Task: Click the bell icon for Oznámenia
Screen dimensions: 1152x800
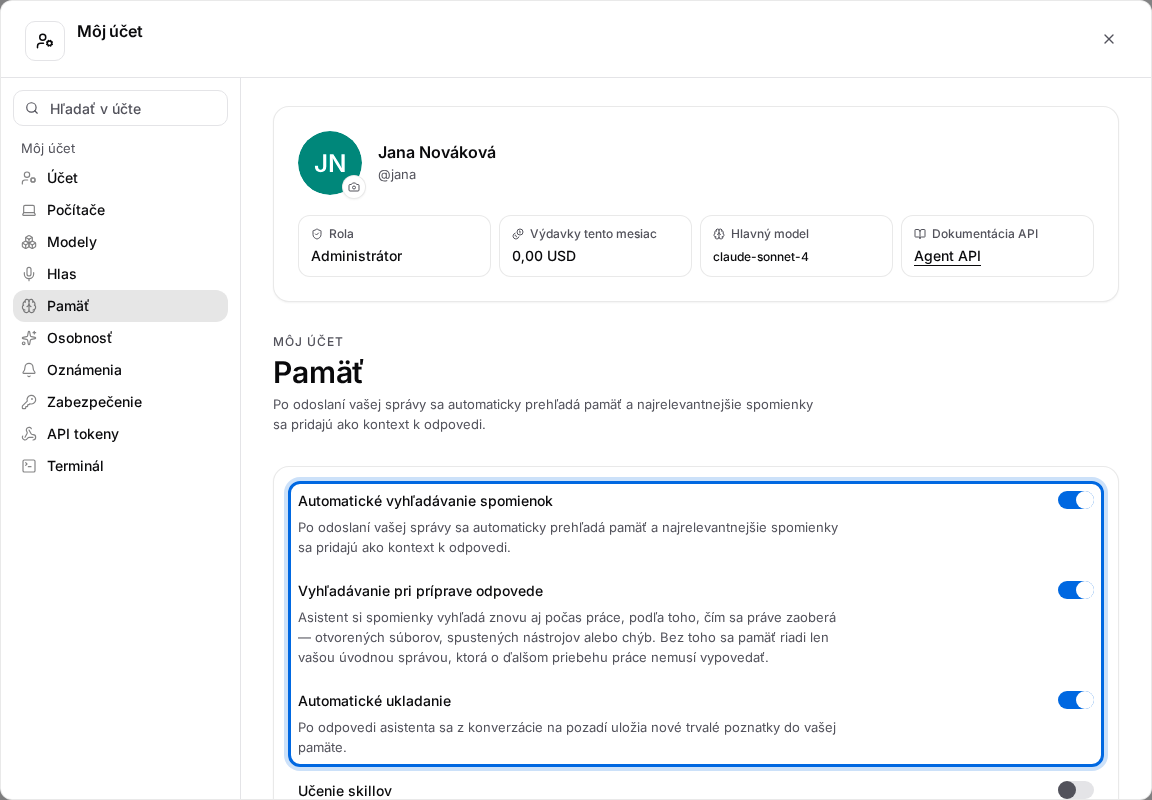Action: point(29,370)
